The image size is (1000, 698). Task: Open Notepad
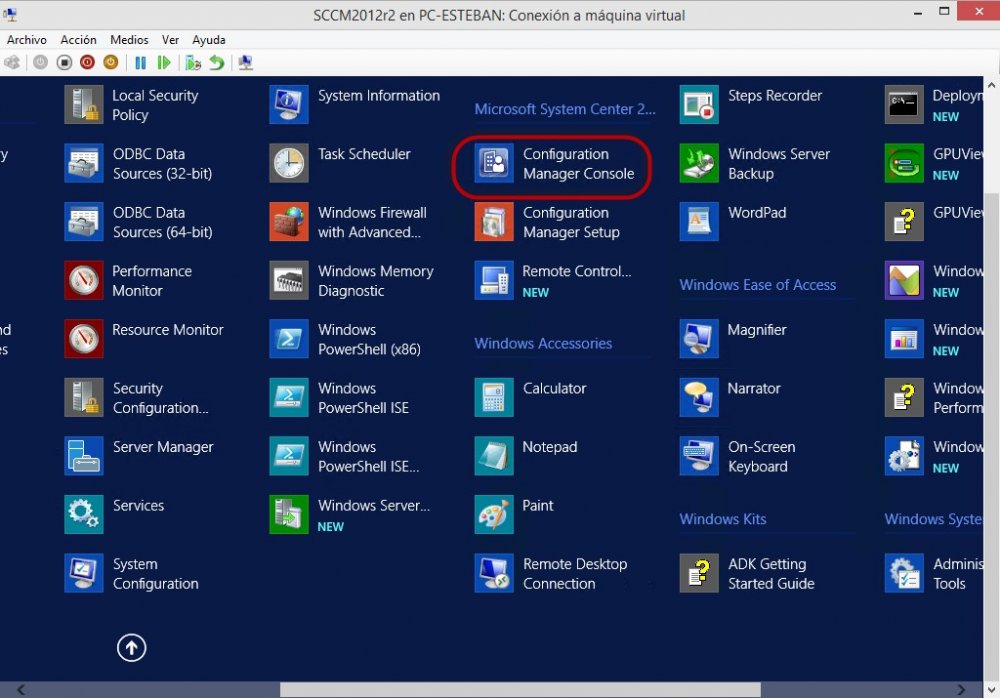tap(526, 456)
